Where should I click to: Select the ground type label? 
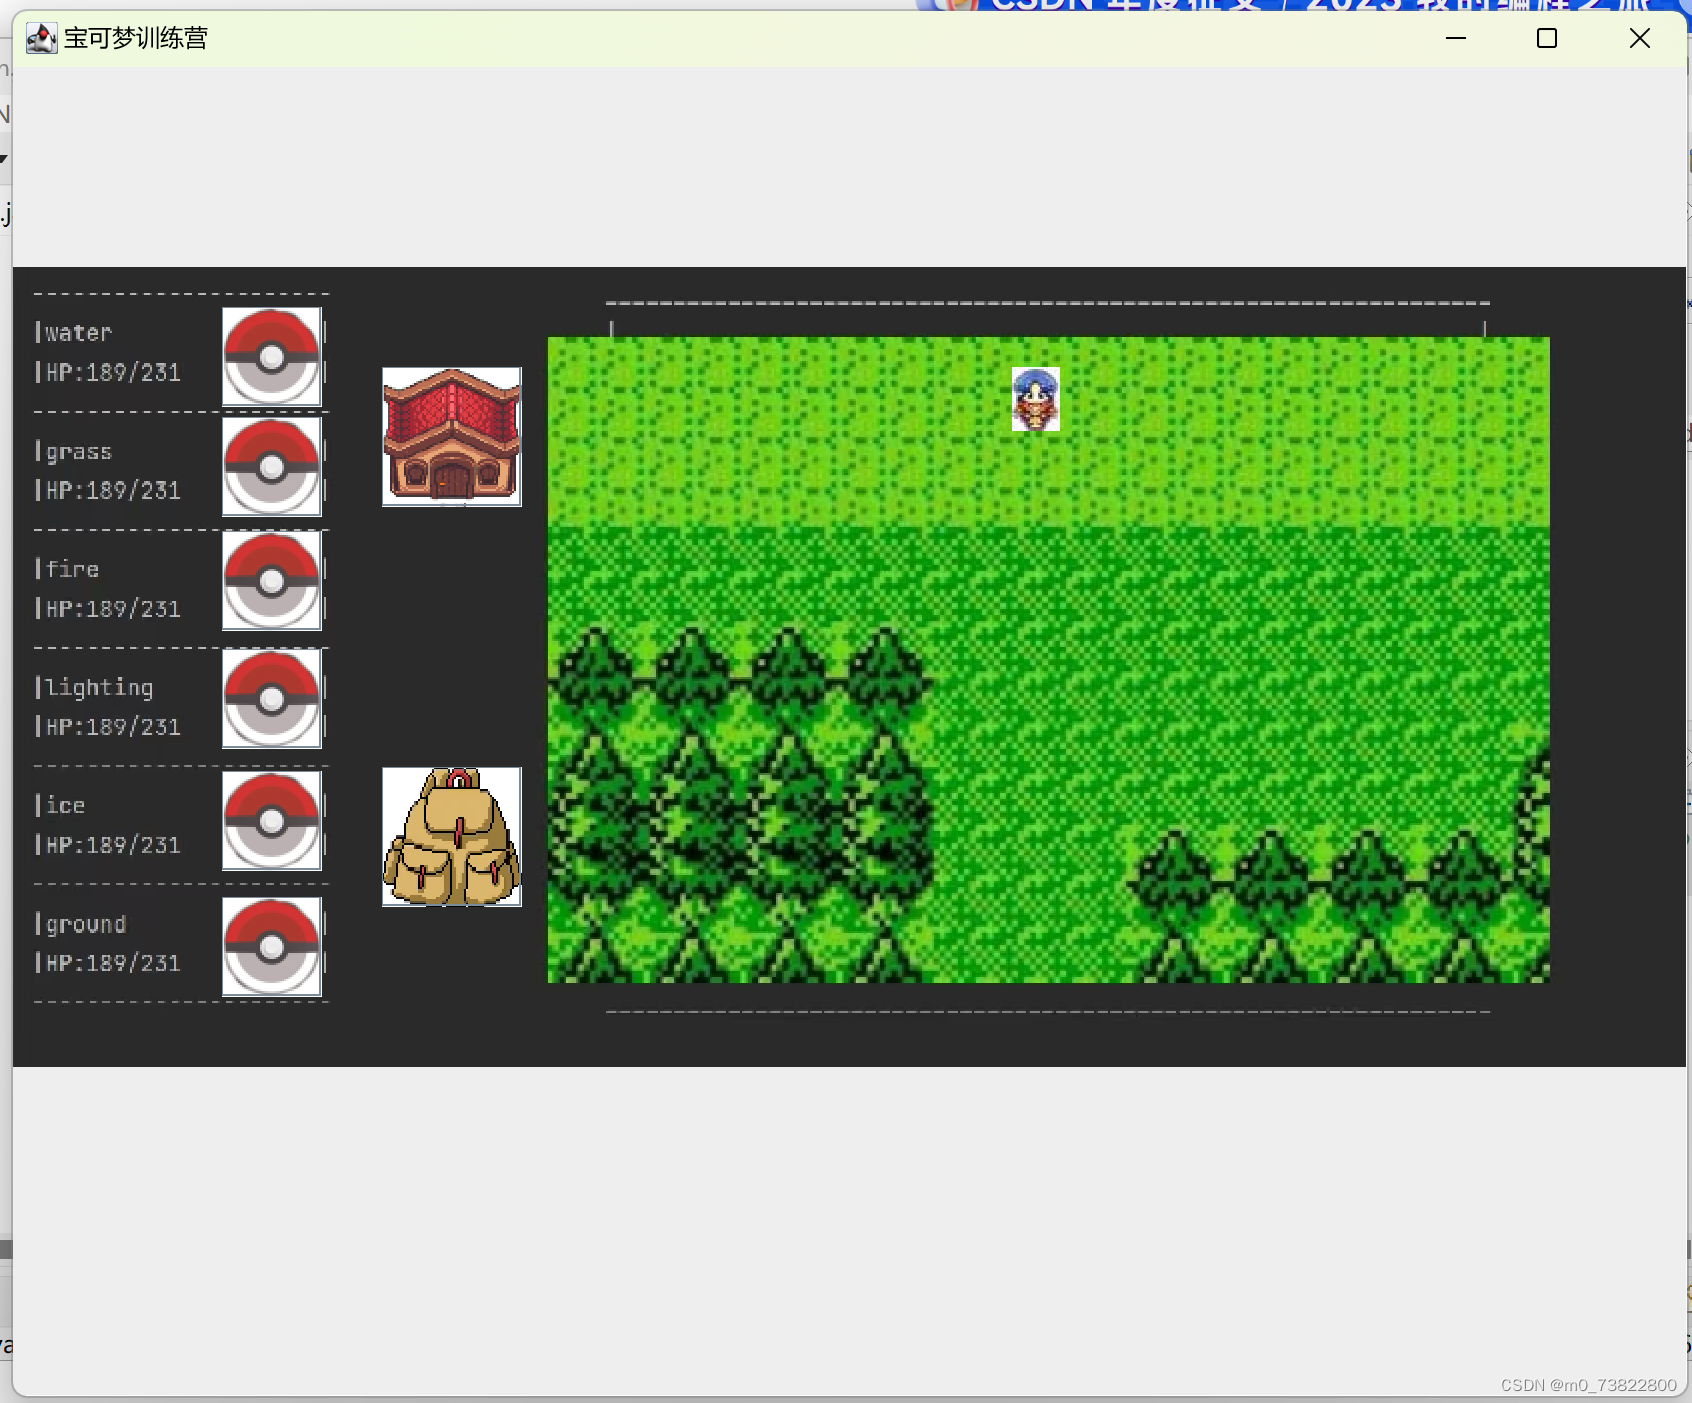tap(86, 925)
